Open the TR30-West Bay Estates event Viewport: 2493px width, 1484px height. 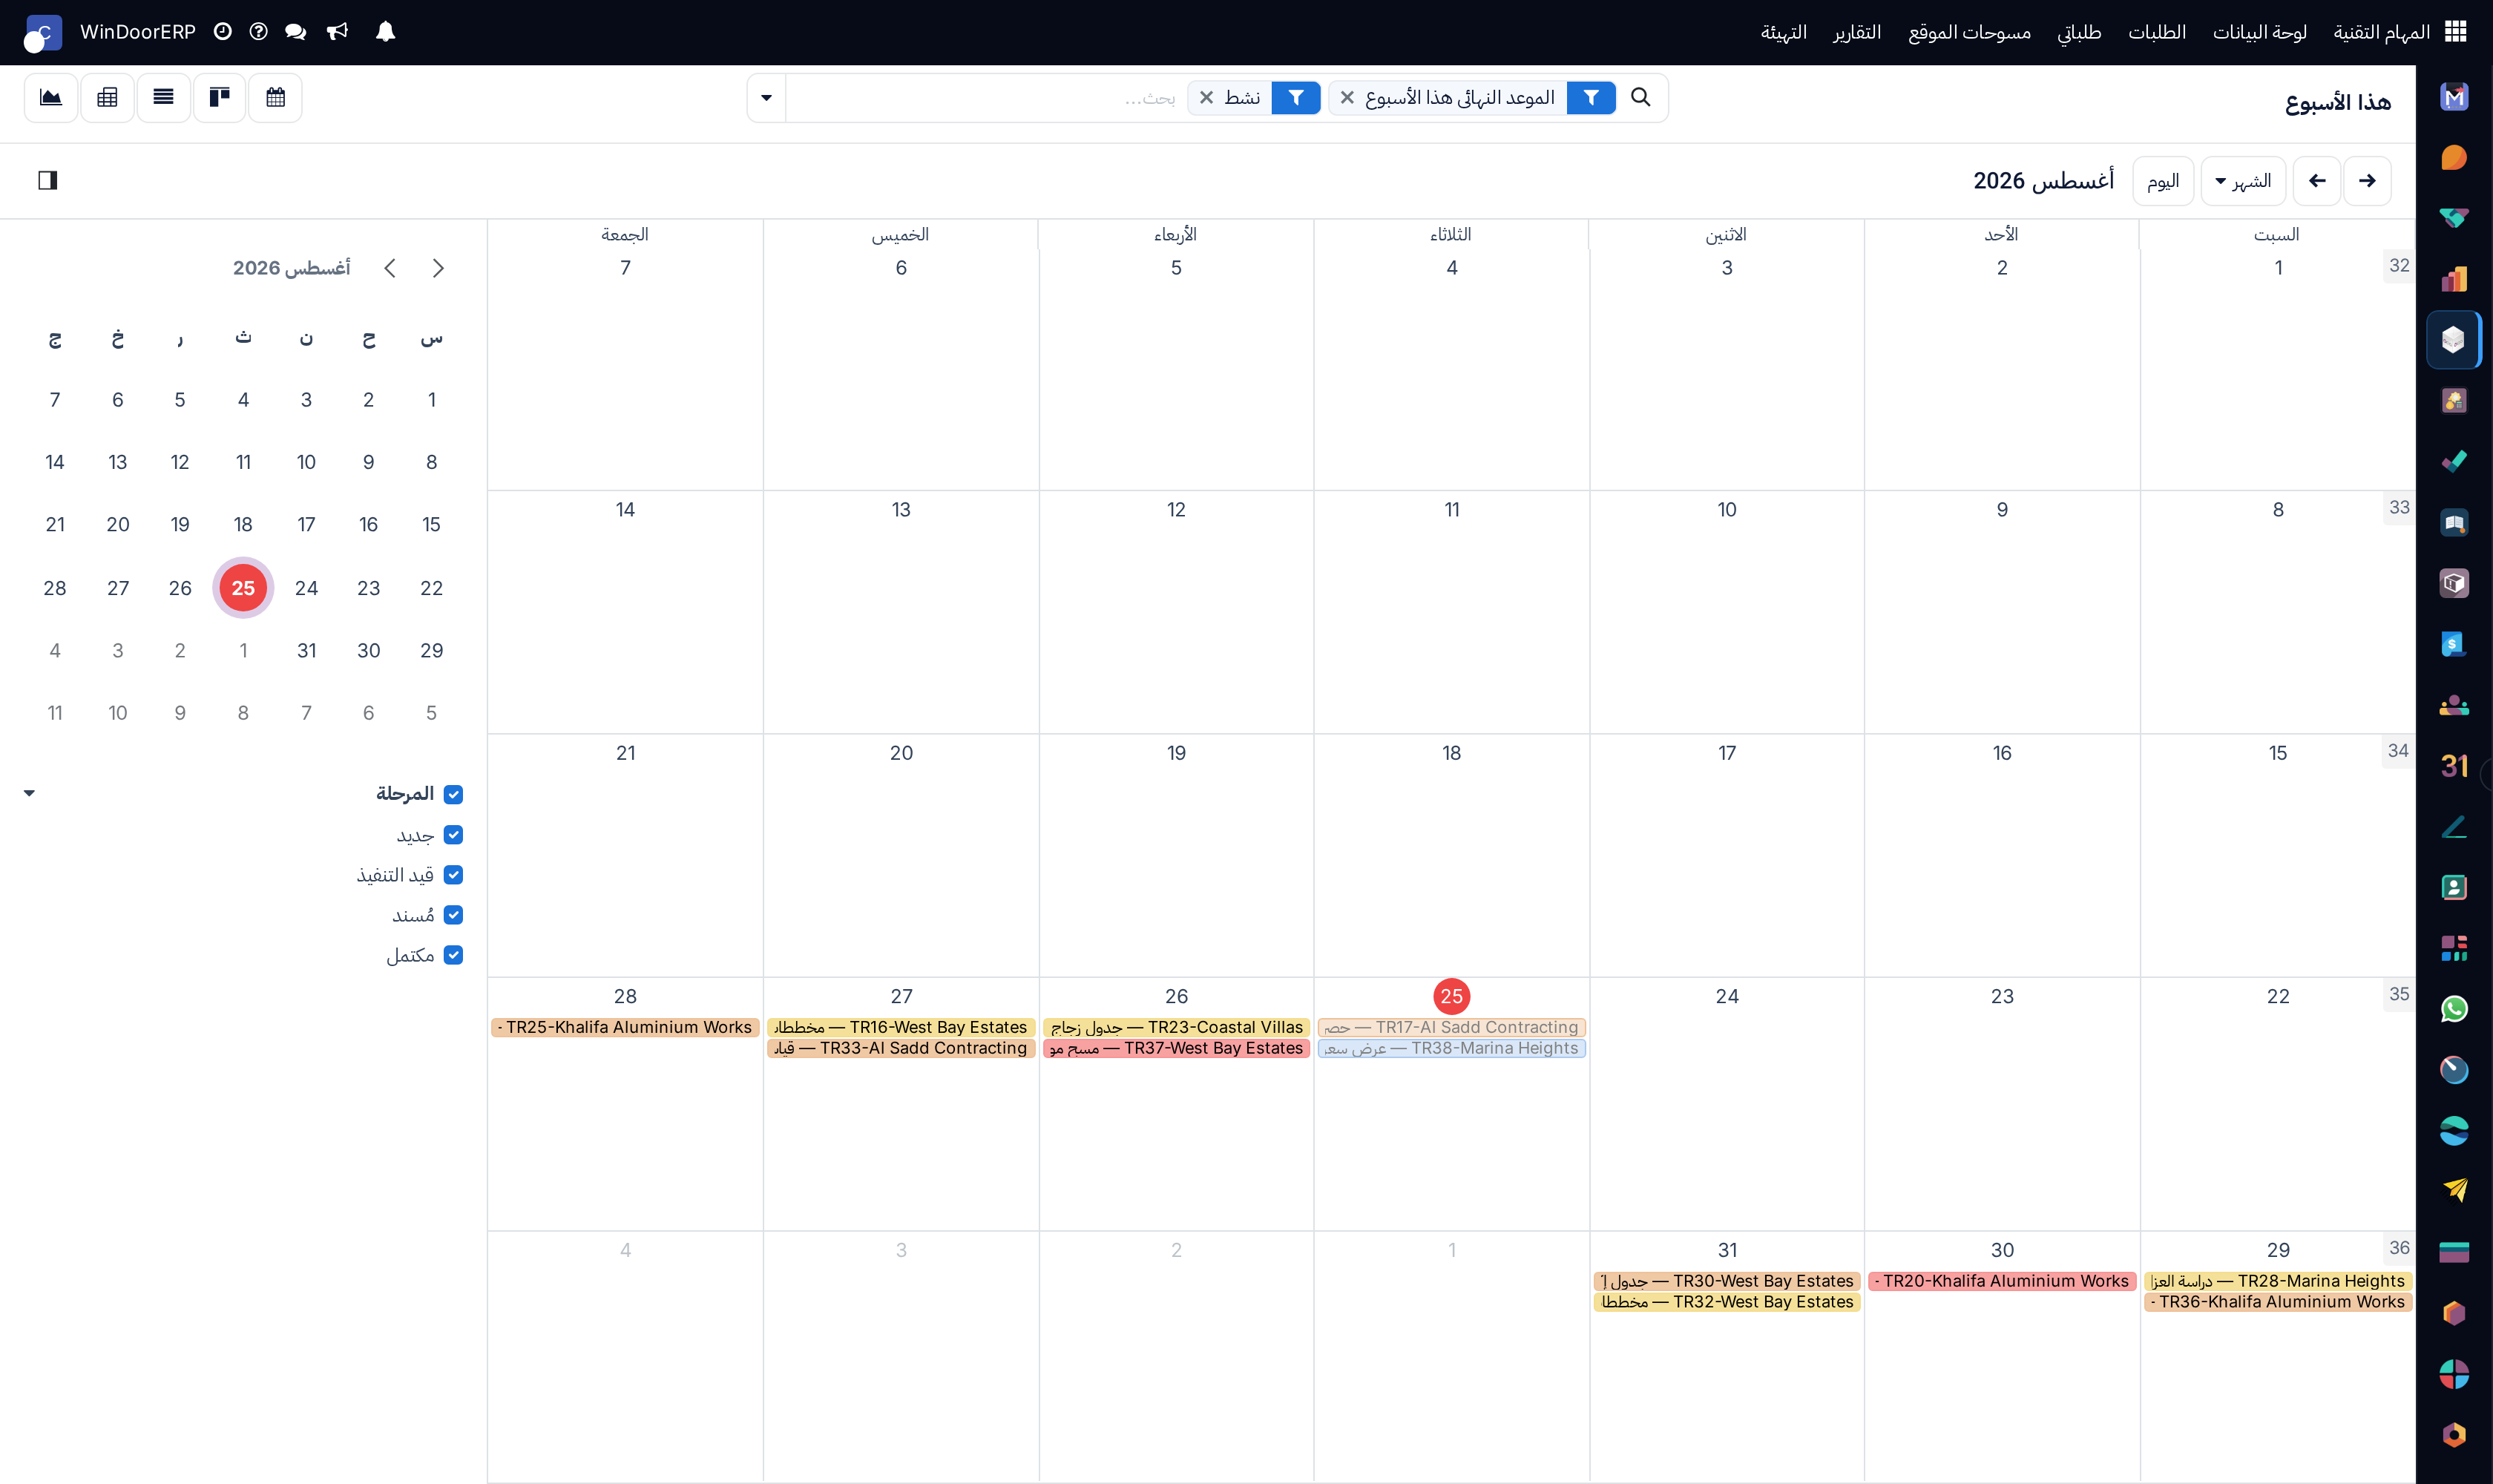click(1727, 1281)
